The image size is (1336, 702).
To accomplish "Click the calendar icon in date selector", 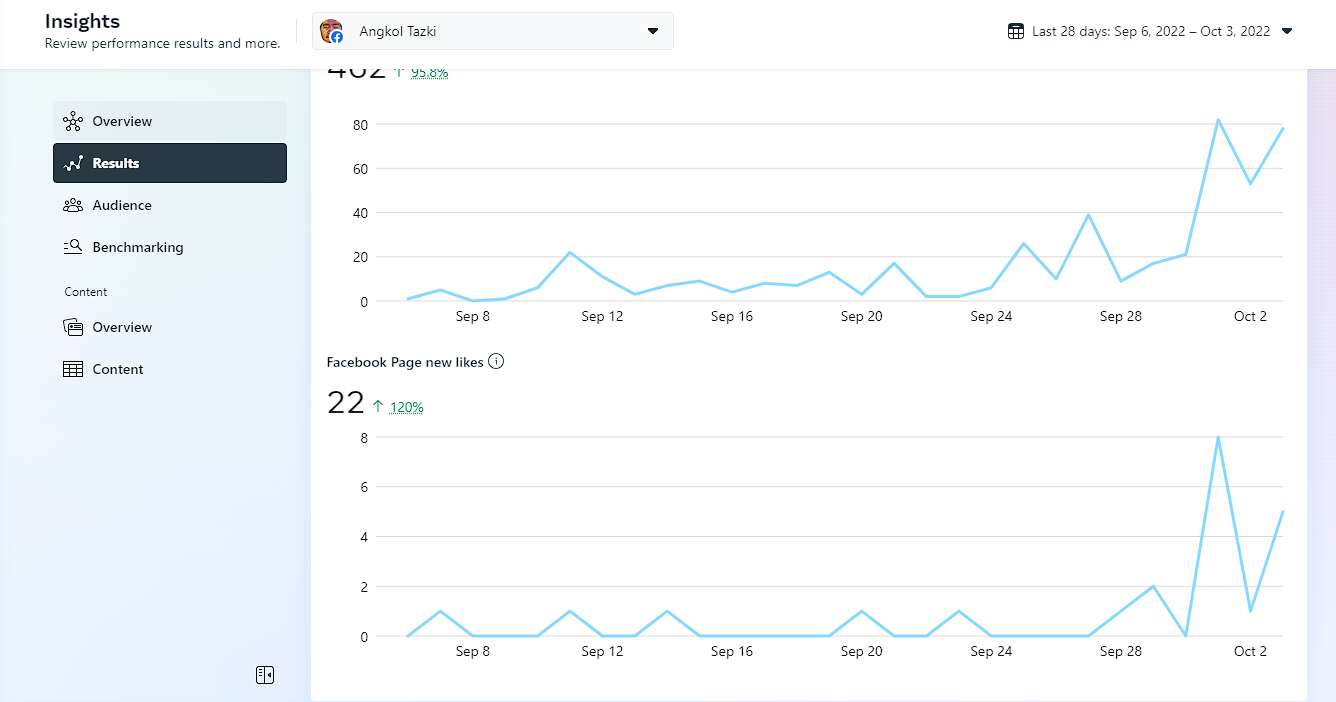I will pyautogui.click(x=1016, y=31).
